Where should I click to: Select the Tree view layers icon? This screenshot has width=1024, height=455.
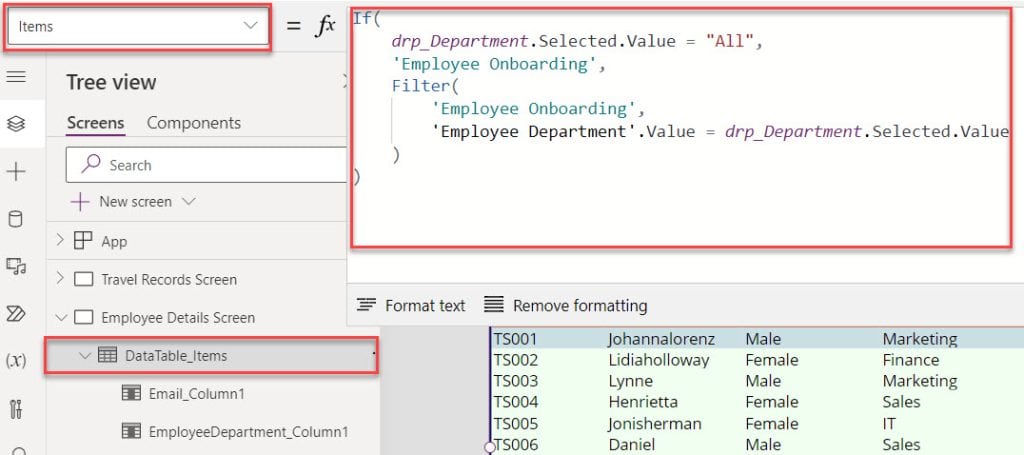(x=16, y=123)
